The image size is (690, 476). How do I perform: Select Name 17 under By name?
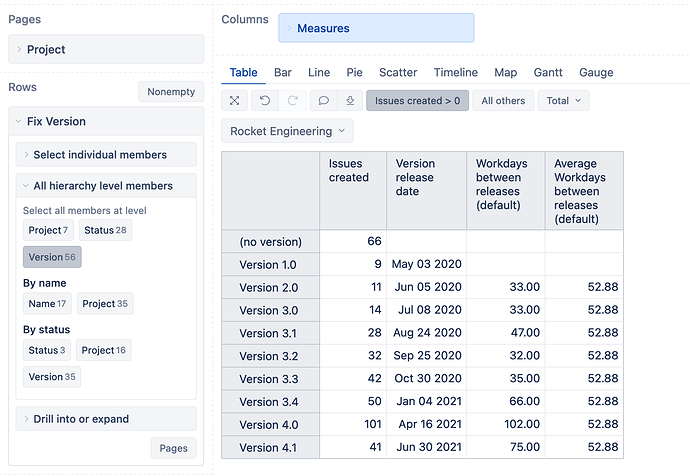(47, 304)
